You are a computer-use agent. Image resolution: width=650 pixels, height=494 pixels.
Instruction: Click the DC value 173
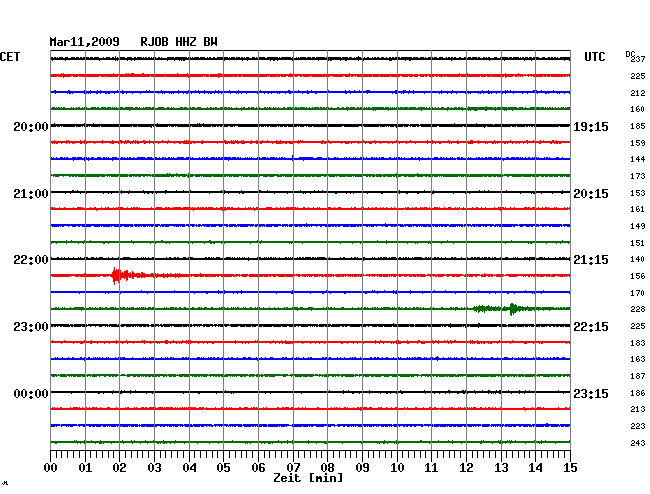coord(638,176)
